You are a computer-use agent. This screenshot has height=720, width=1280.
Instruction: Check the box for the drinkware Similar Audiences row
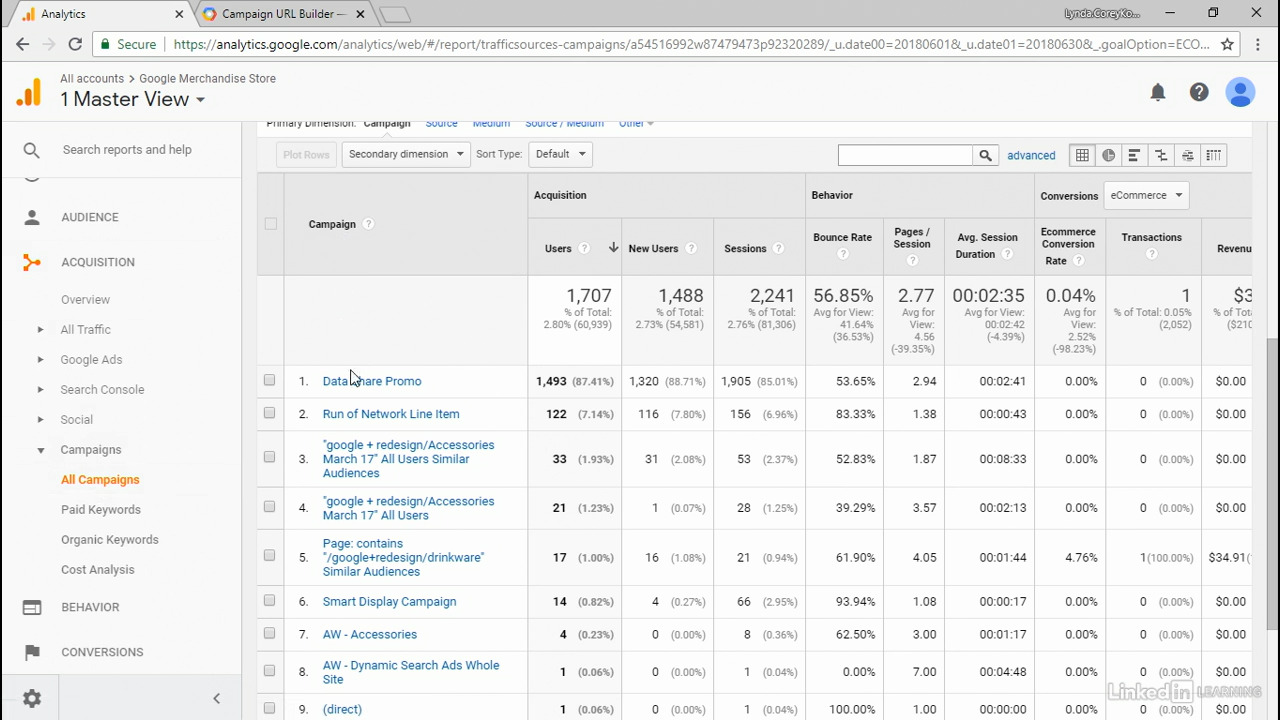[269, 555]
